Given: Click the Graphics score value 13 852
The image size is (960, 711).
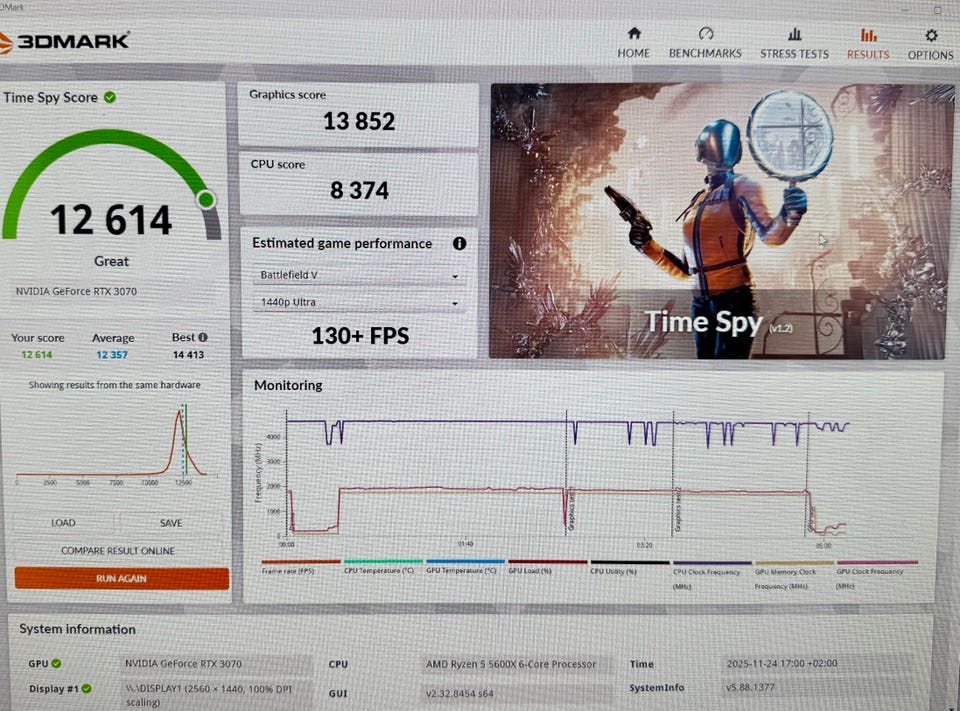Looking at the screenshot, I should pos(359,121).
